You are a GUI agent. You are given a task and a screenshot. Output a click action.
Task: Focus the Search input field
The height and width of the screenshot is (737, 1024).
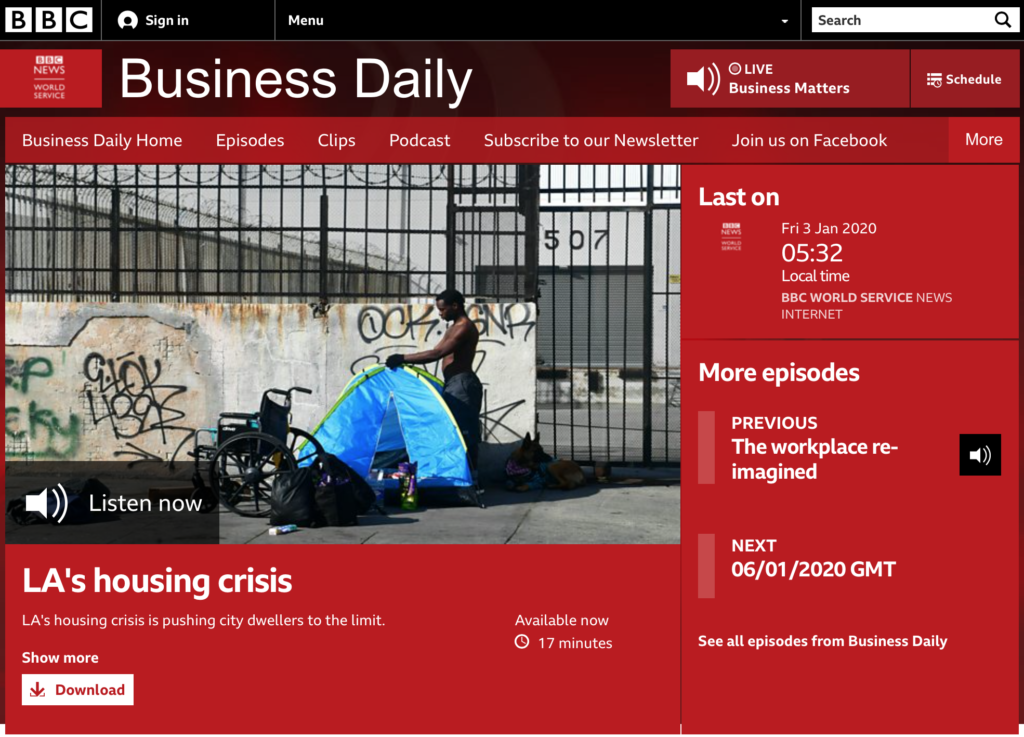tap(903, 20)
